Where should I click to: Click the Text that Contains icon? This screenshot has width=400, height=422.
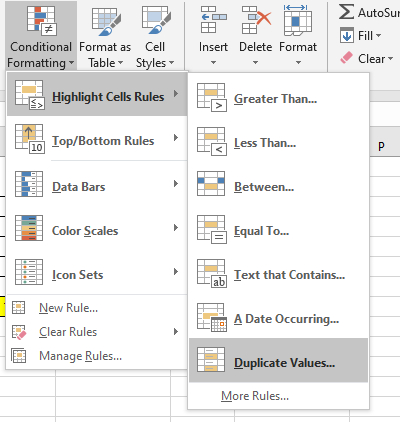(x=212, y=273)
